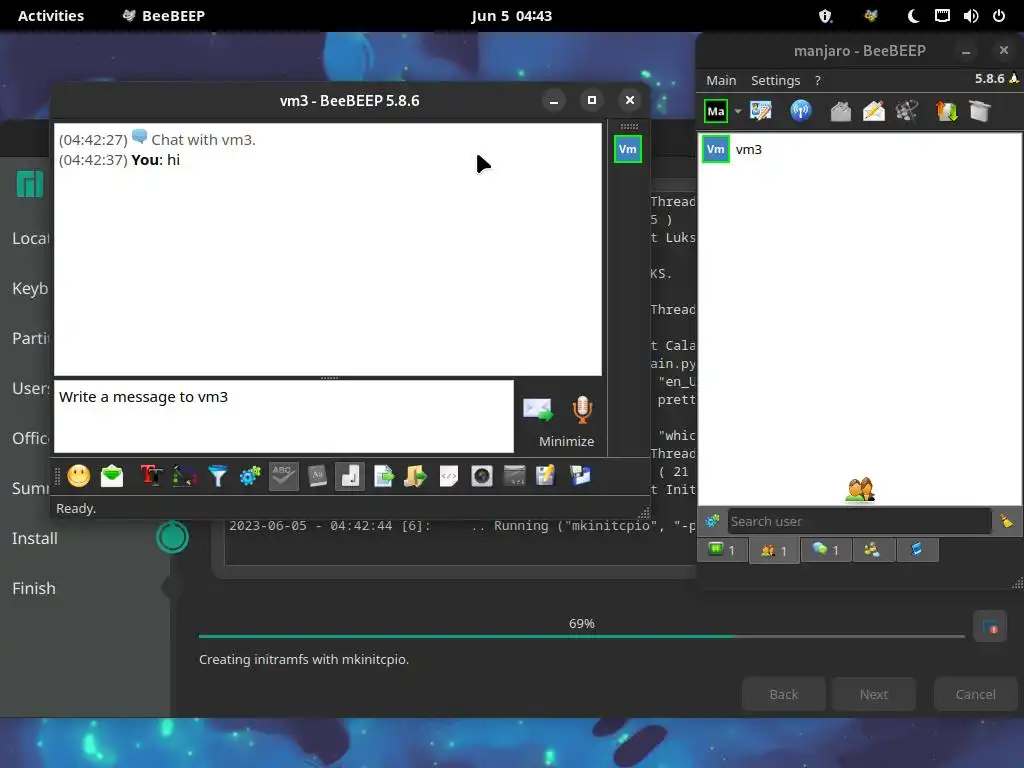Click the BeeBEEP version warning icon
This screenshot has height=768, width=1024.
pyautogui.click(x=1014, y=78)
